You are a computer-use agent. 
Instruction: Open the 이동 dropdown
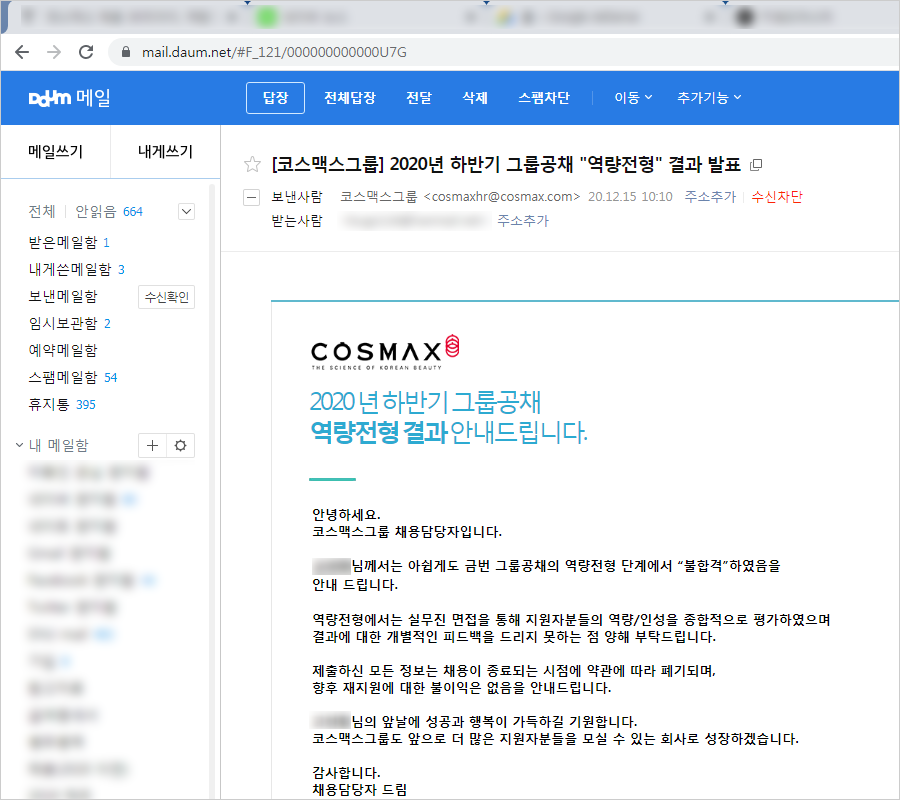pyautogui.click(x=633, y=98)
